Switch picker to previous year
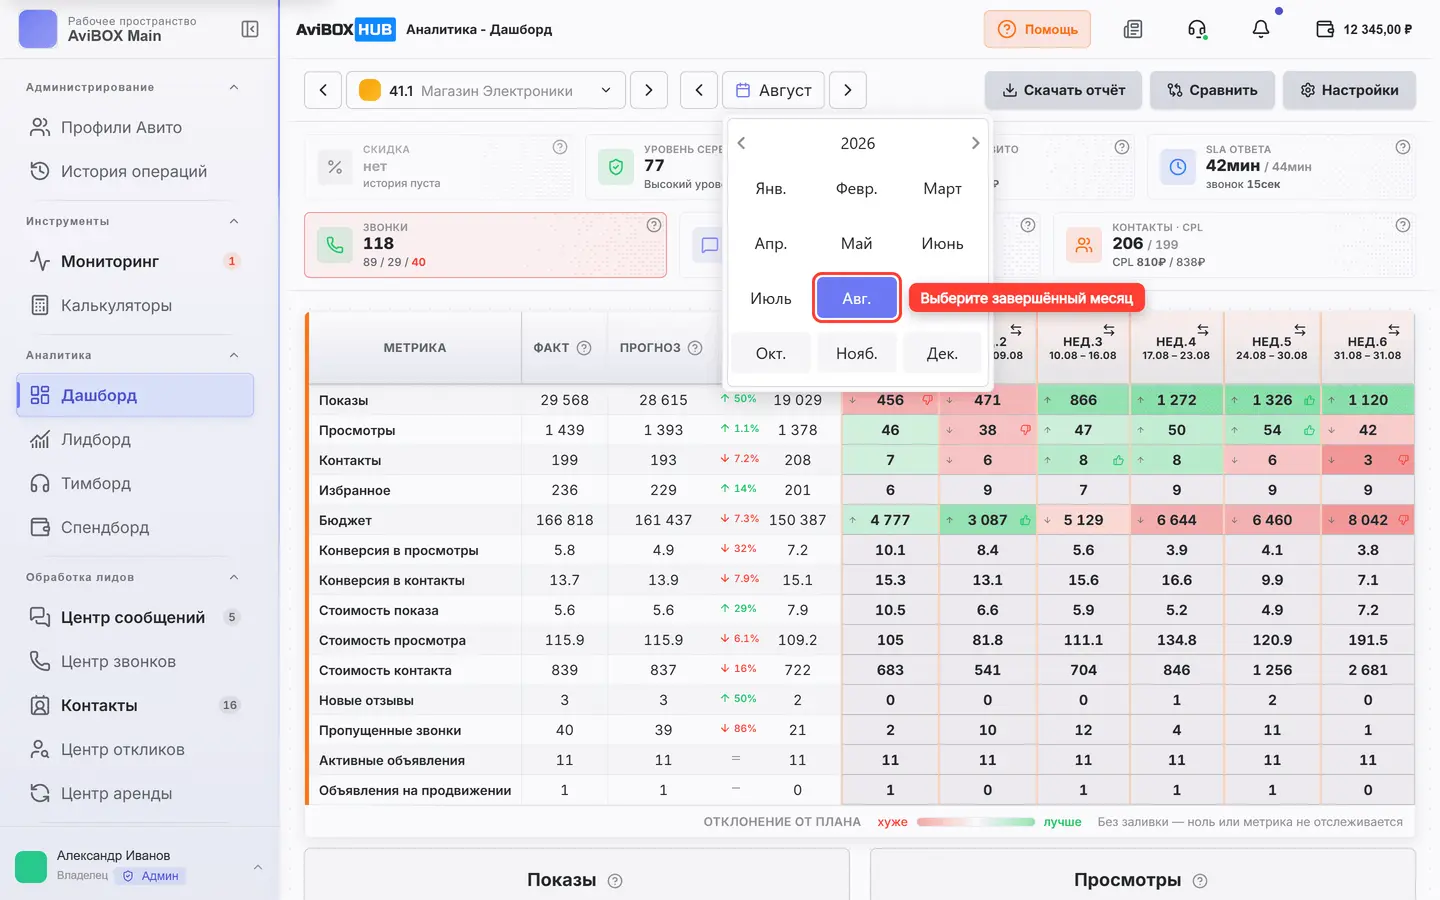 coord(741,143)
